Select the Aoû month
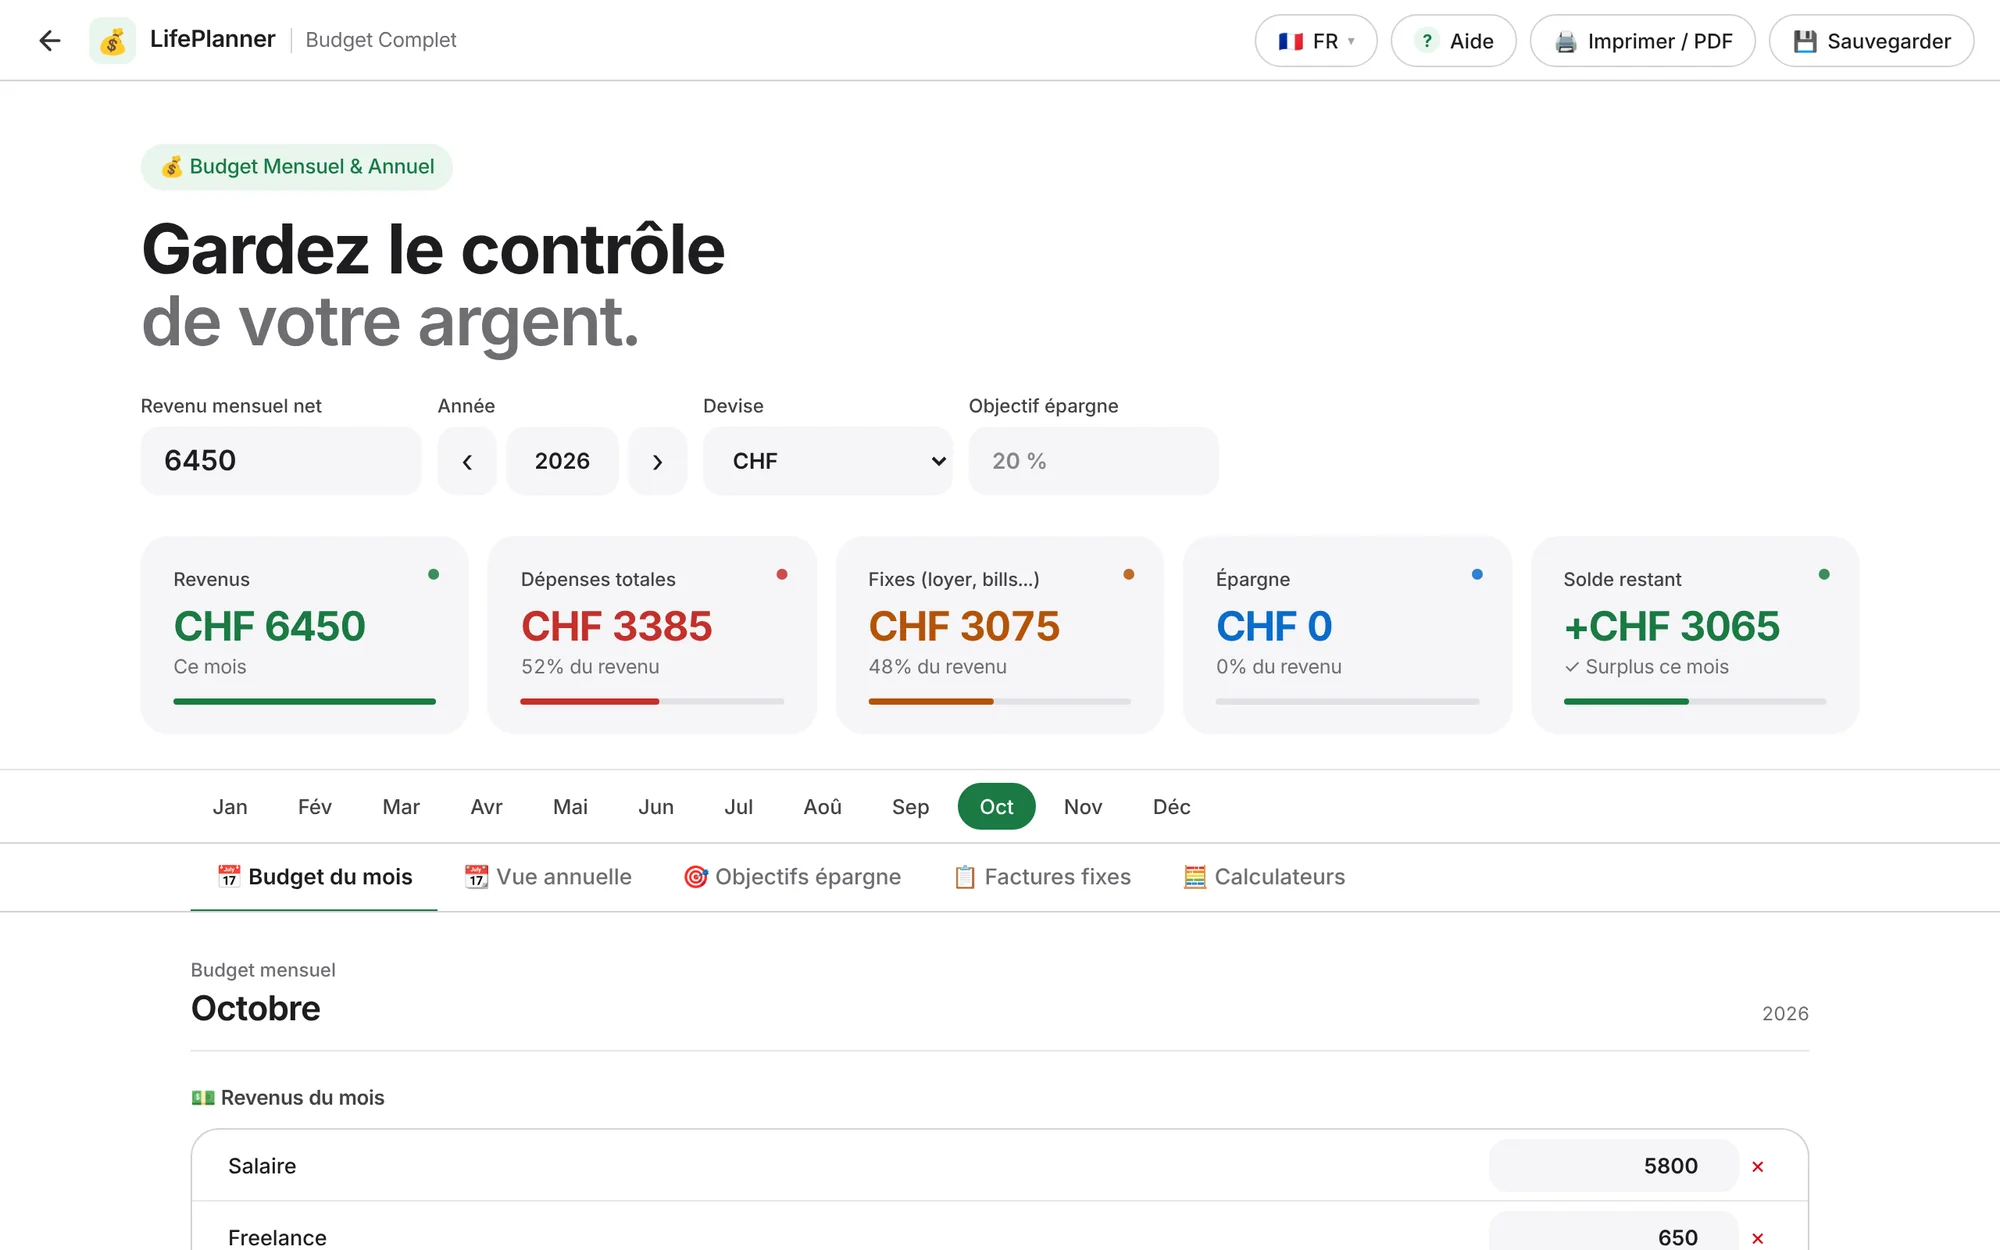2000x1250 pixels. click(x=823, y=807)
